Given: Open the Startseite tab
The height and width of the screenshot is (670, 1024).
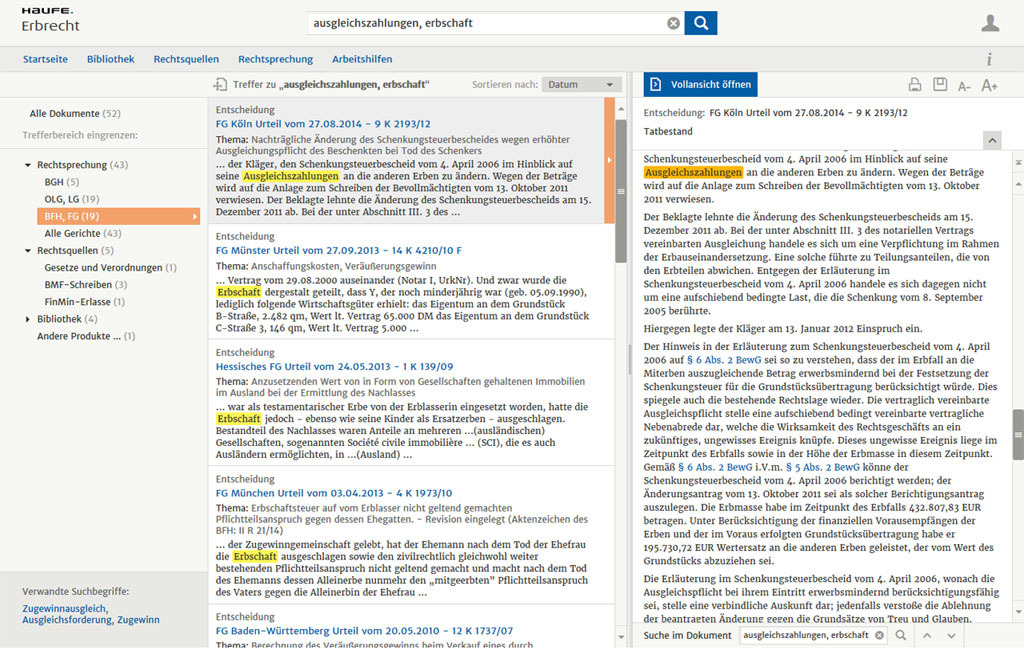Looking at the screenshot, I should [45, 59].
